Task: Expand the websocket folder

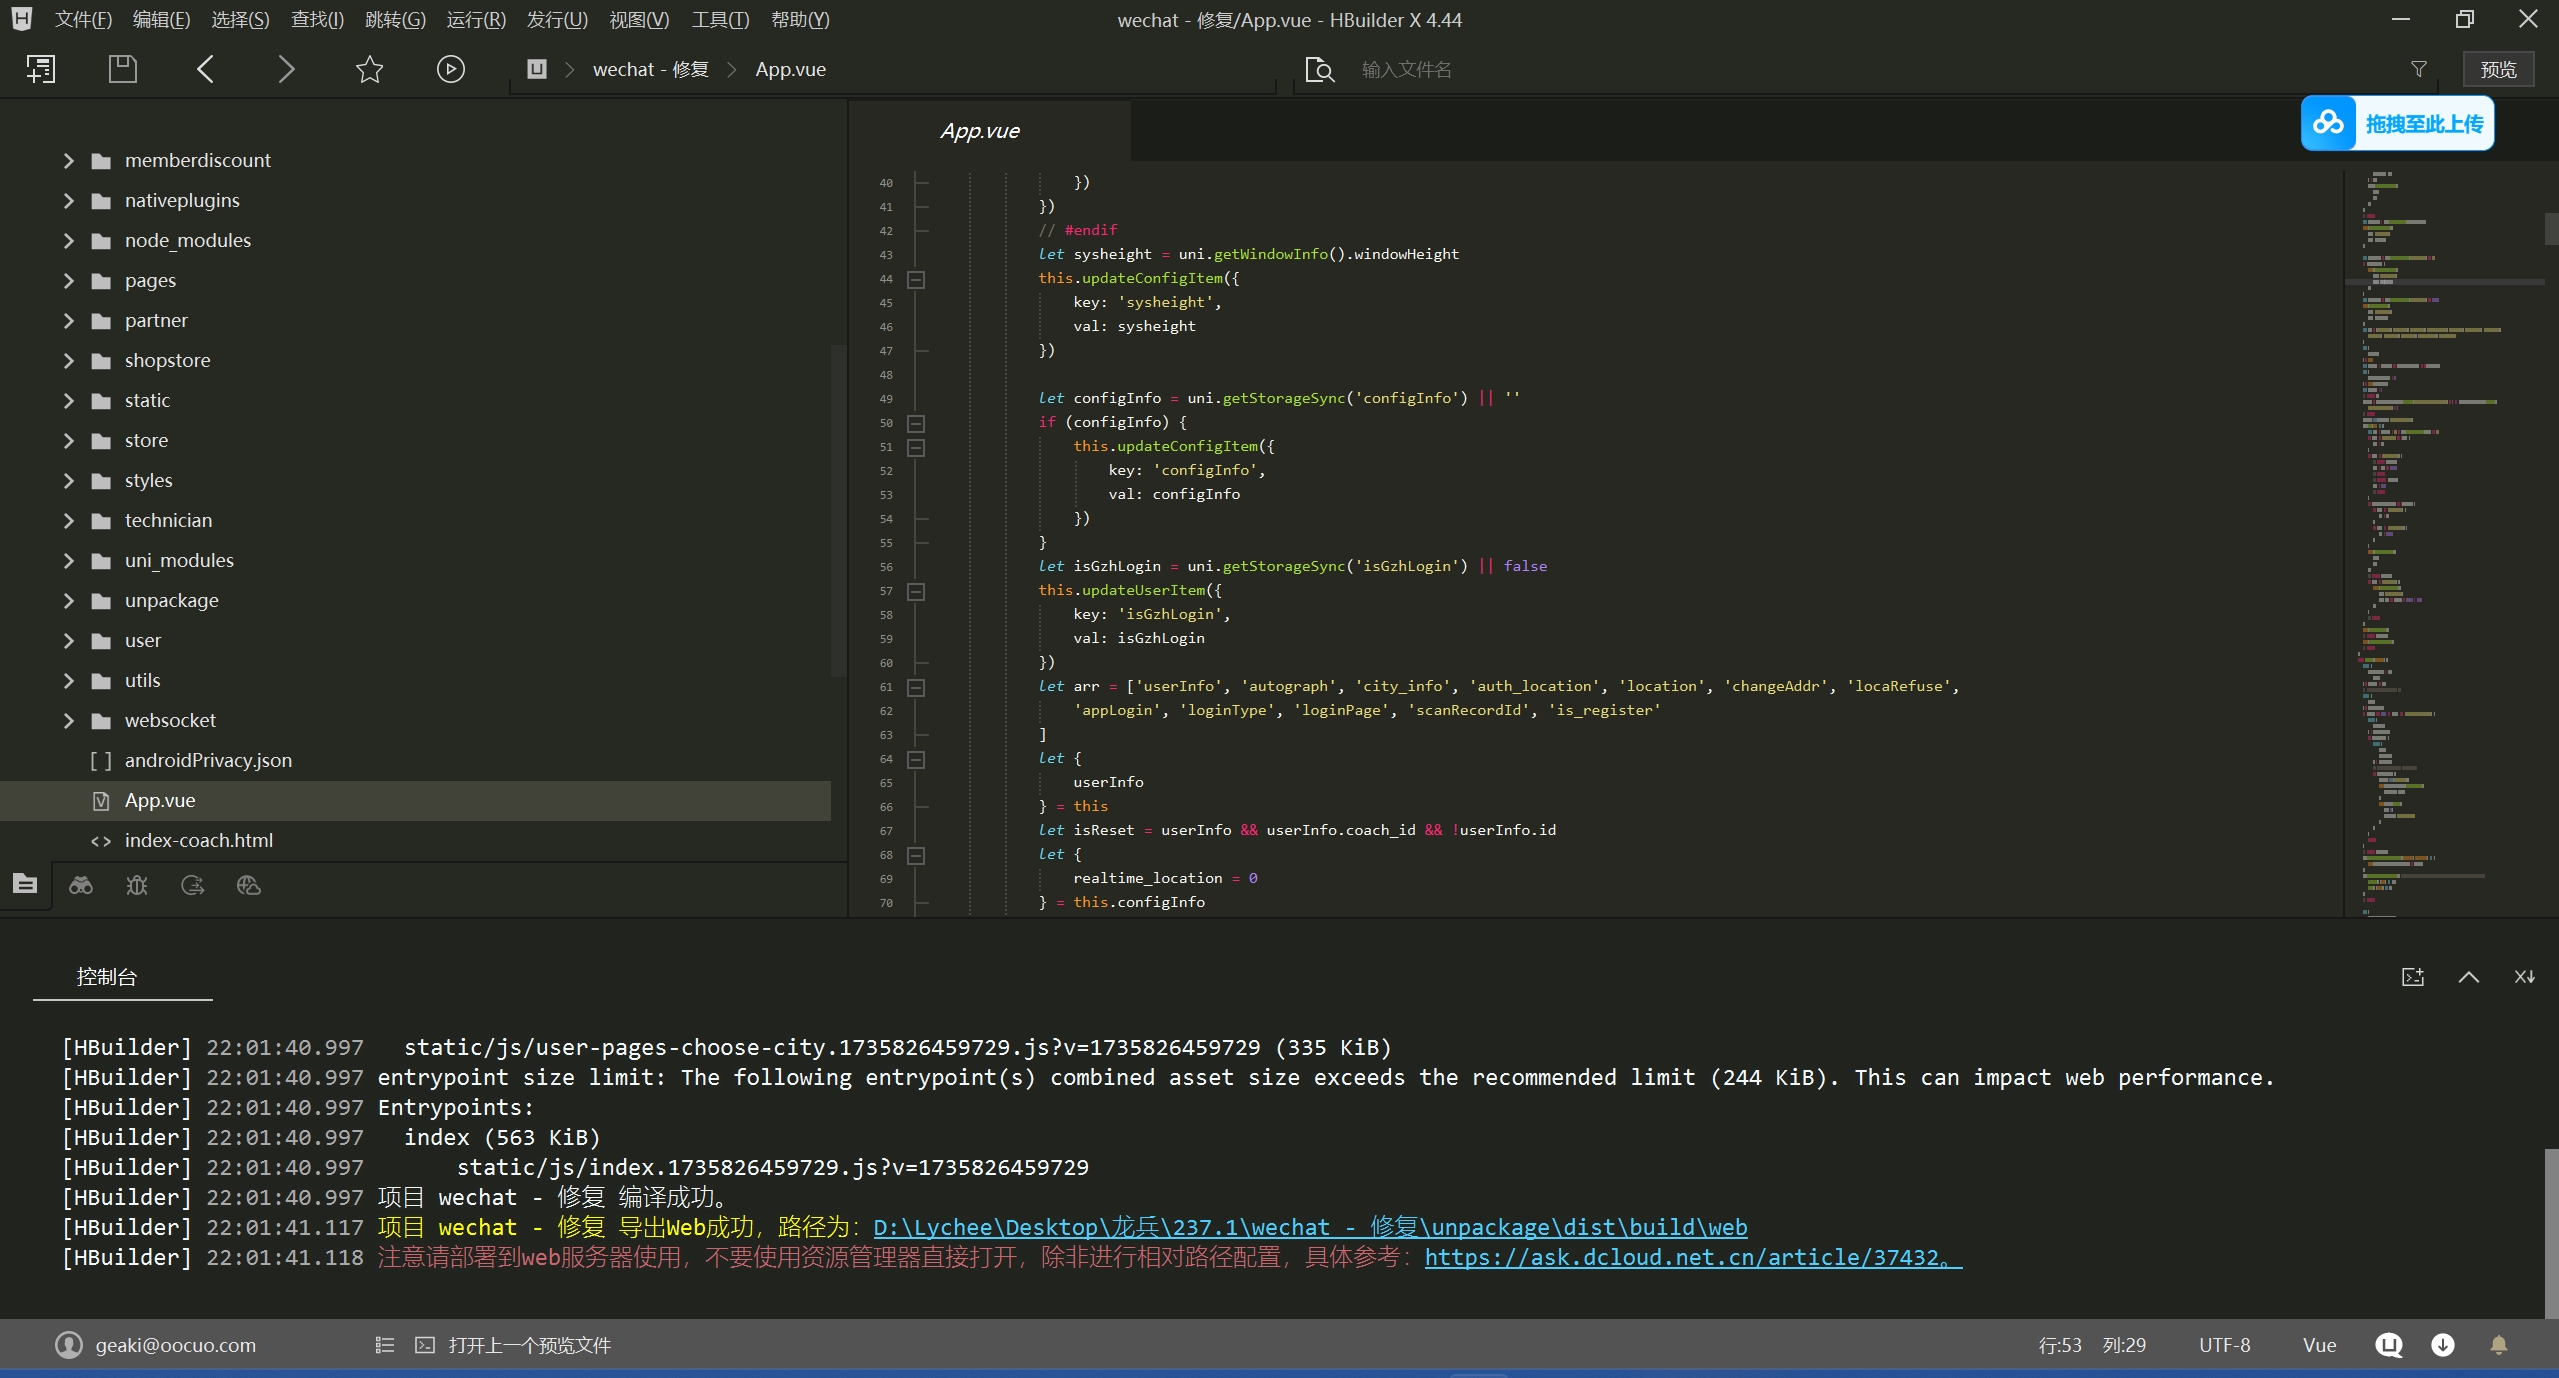Action: (x=68, y=720)
